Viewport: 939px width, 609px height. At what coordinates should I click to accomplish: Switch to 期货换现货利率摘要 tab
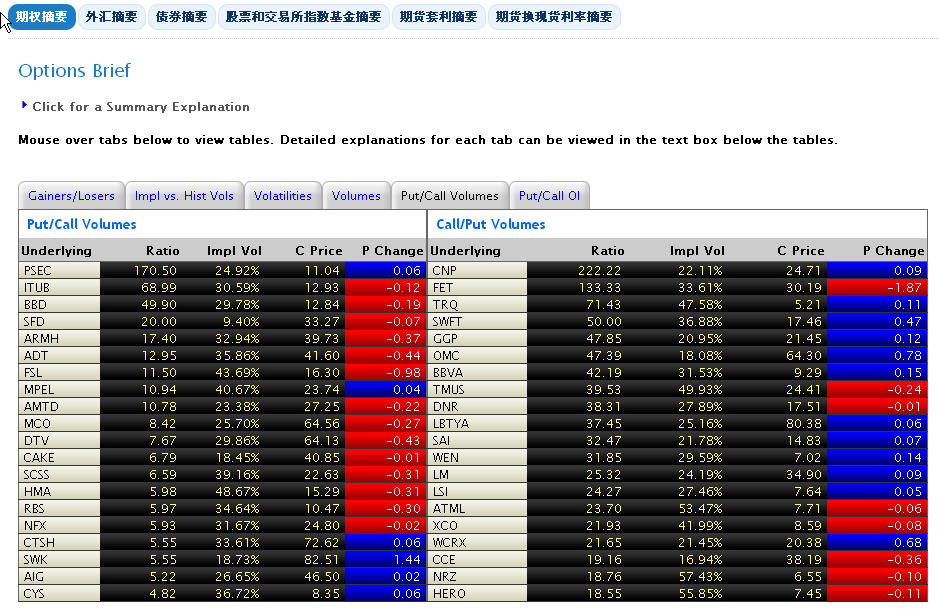pyautogui.click(x=554, y=17)
